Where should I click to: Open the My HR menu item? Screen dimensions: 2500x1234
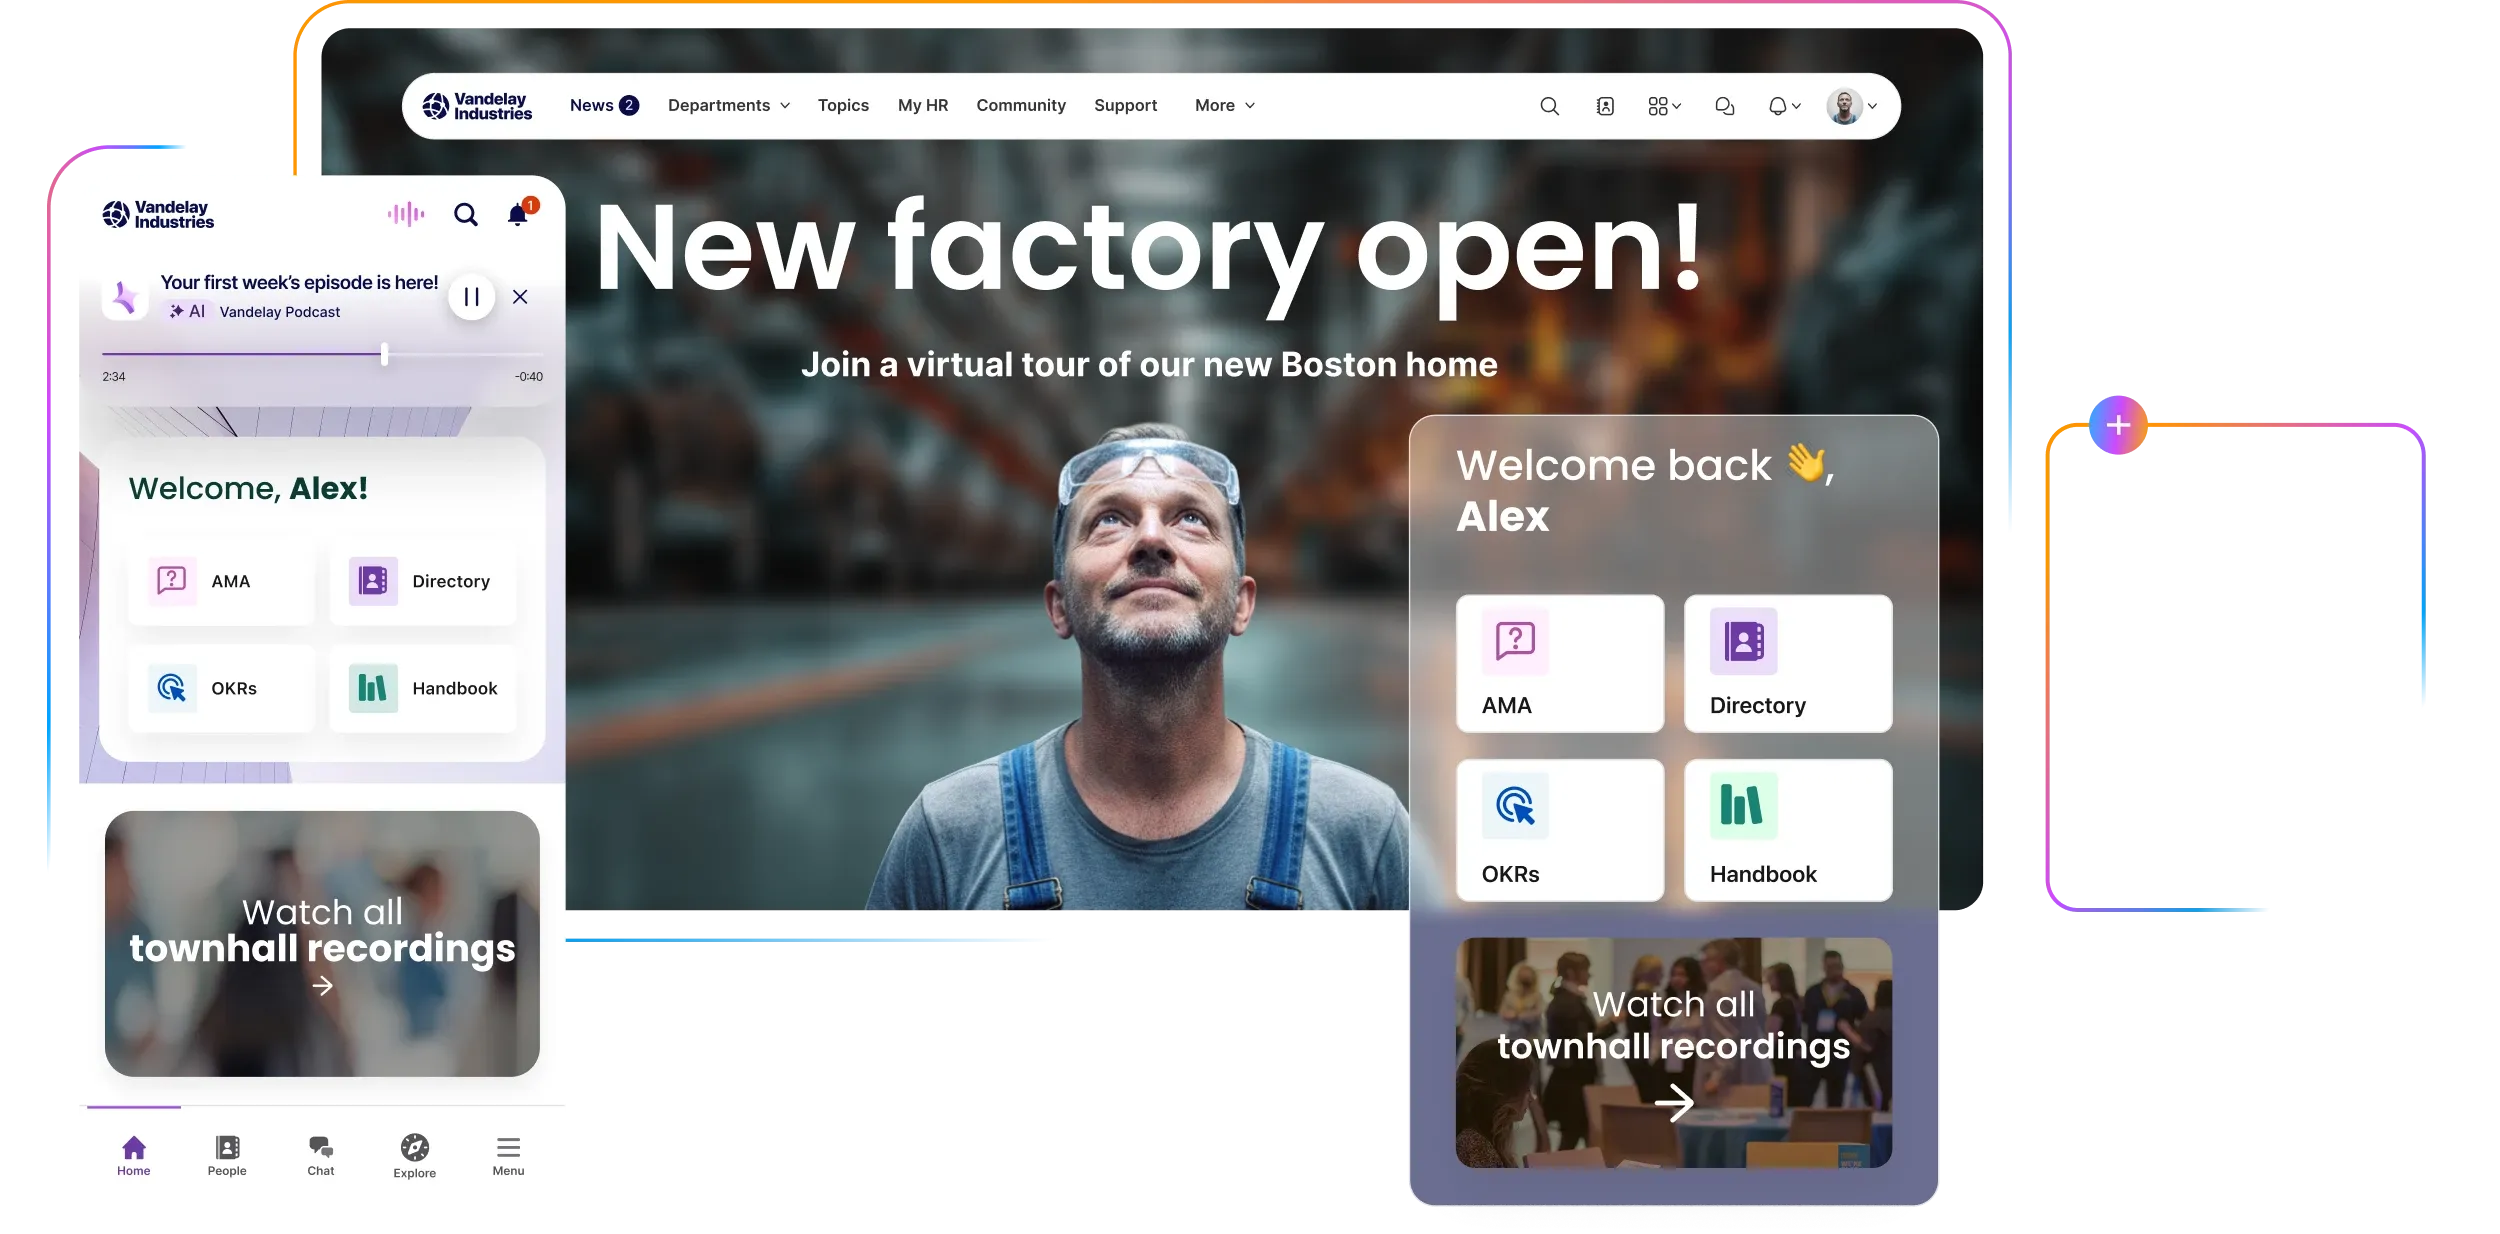[921, 105]
